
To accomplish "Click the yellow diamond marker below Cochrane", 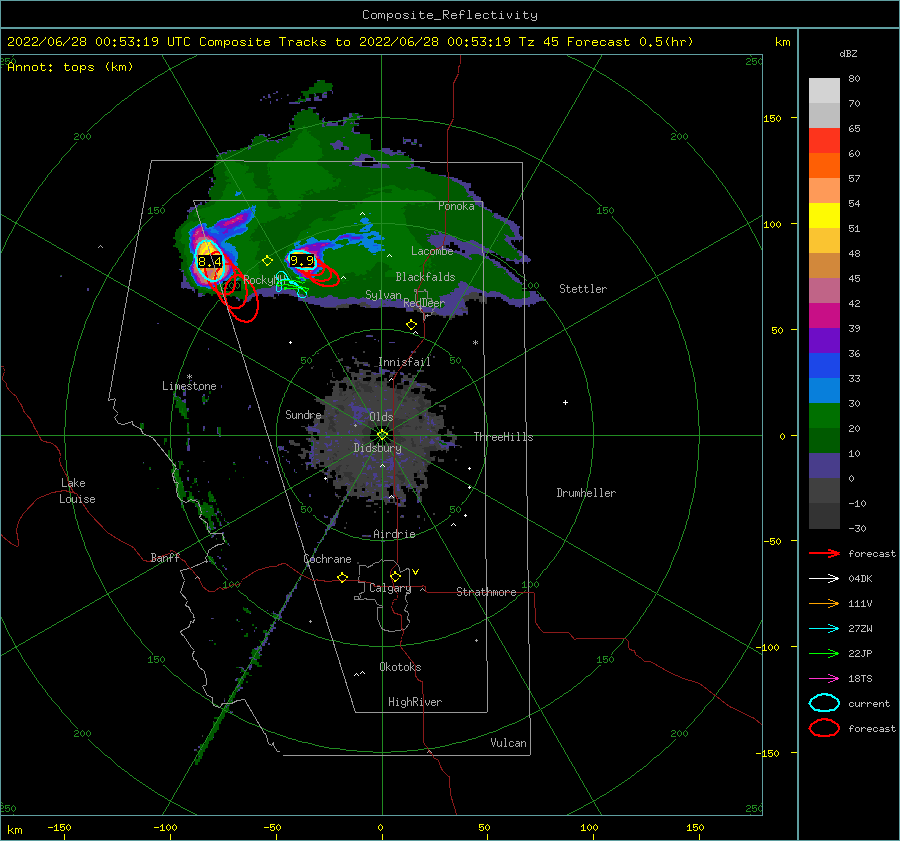I will 342,577.
